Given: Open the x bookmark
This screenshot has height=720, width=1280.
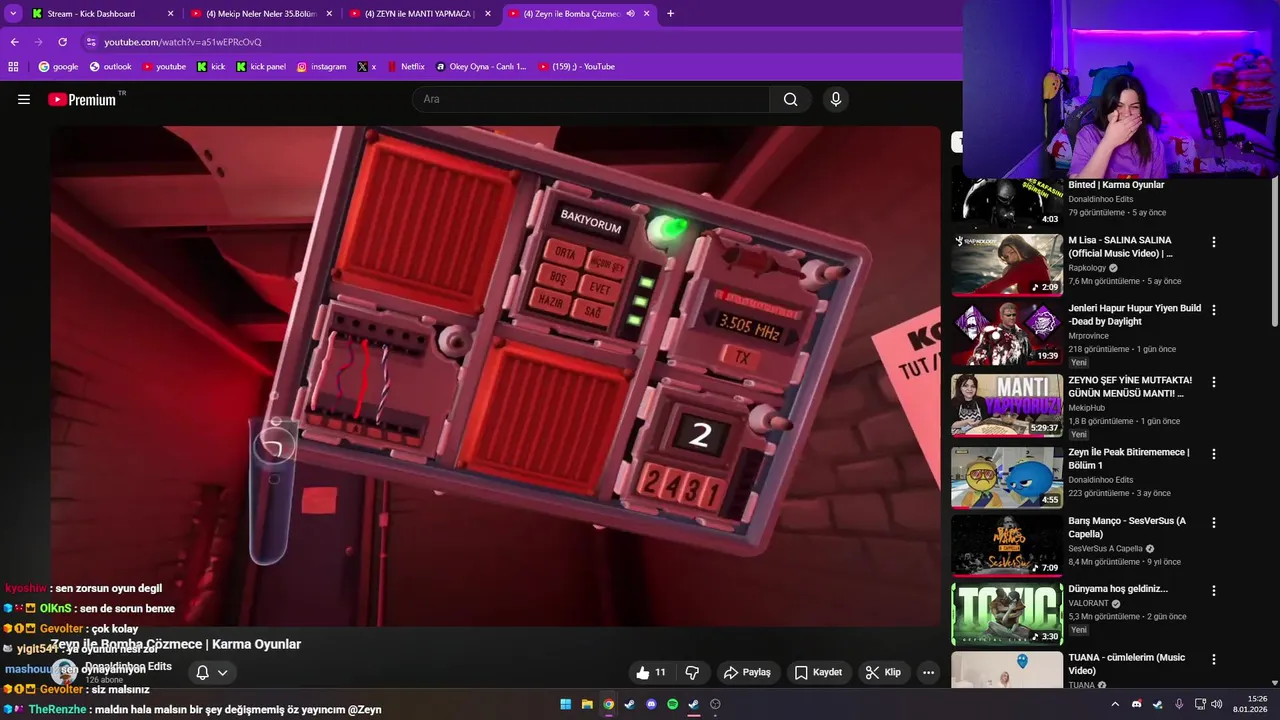Looking at the screenshot, I should 367,67.
